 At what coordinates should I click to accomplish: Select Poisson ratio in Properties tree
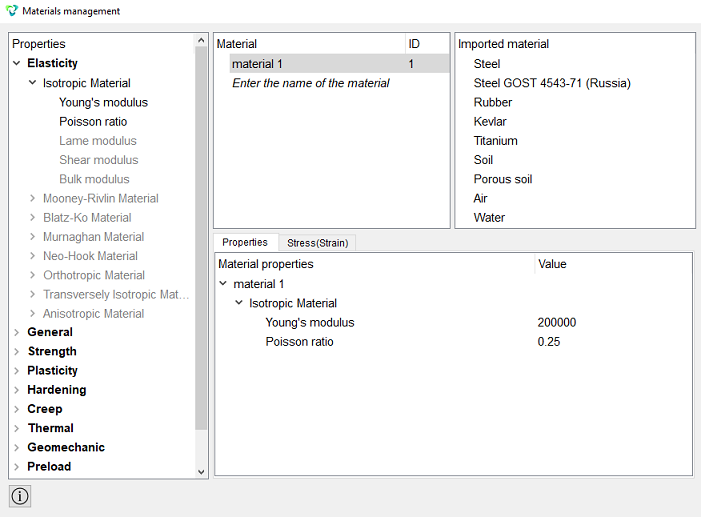(93, 122)
